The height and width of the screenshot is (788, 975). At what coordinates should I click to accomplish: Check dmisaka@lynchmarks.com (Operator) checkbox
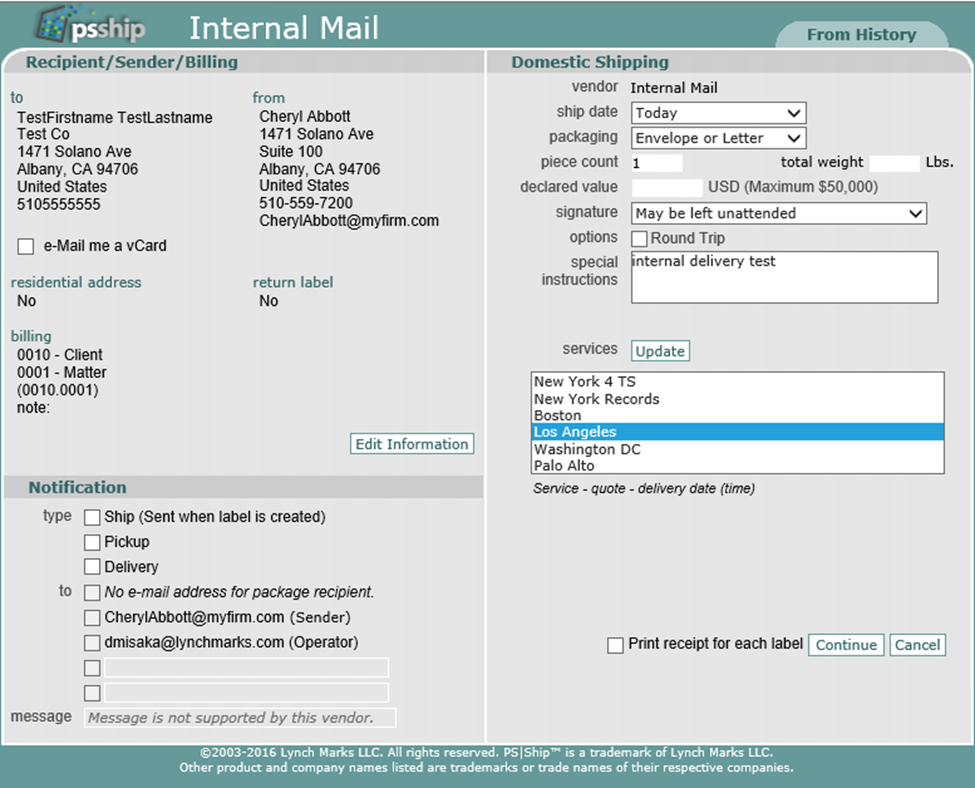[92, 642]
